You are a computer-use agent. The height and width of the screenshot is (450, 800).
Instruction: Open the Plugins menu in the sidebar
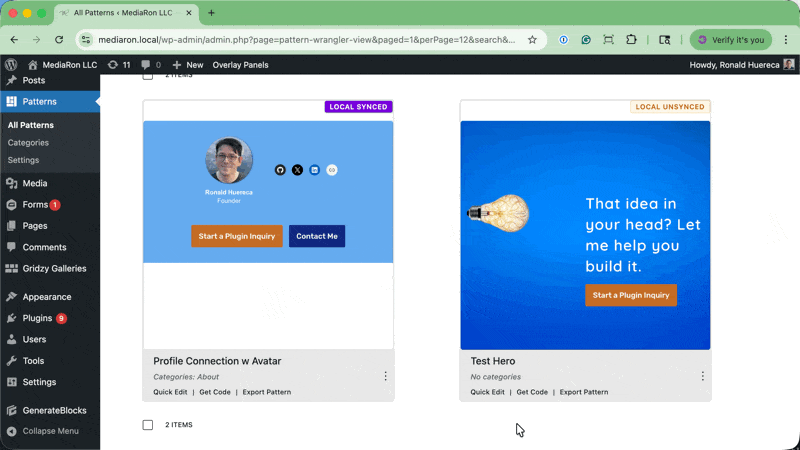coord(37,318)
